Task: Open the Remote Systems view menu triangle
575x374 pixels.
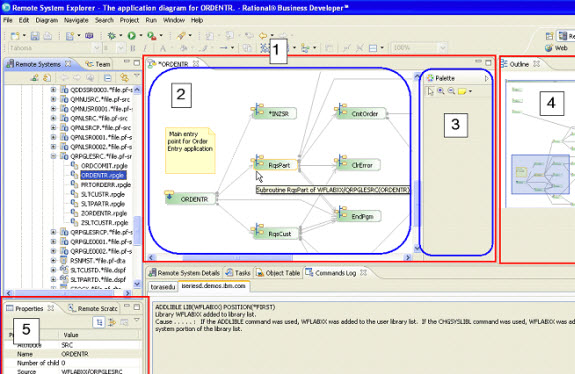Action: point(137,76)
